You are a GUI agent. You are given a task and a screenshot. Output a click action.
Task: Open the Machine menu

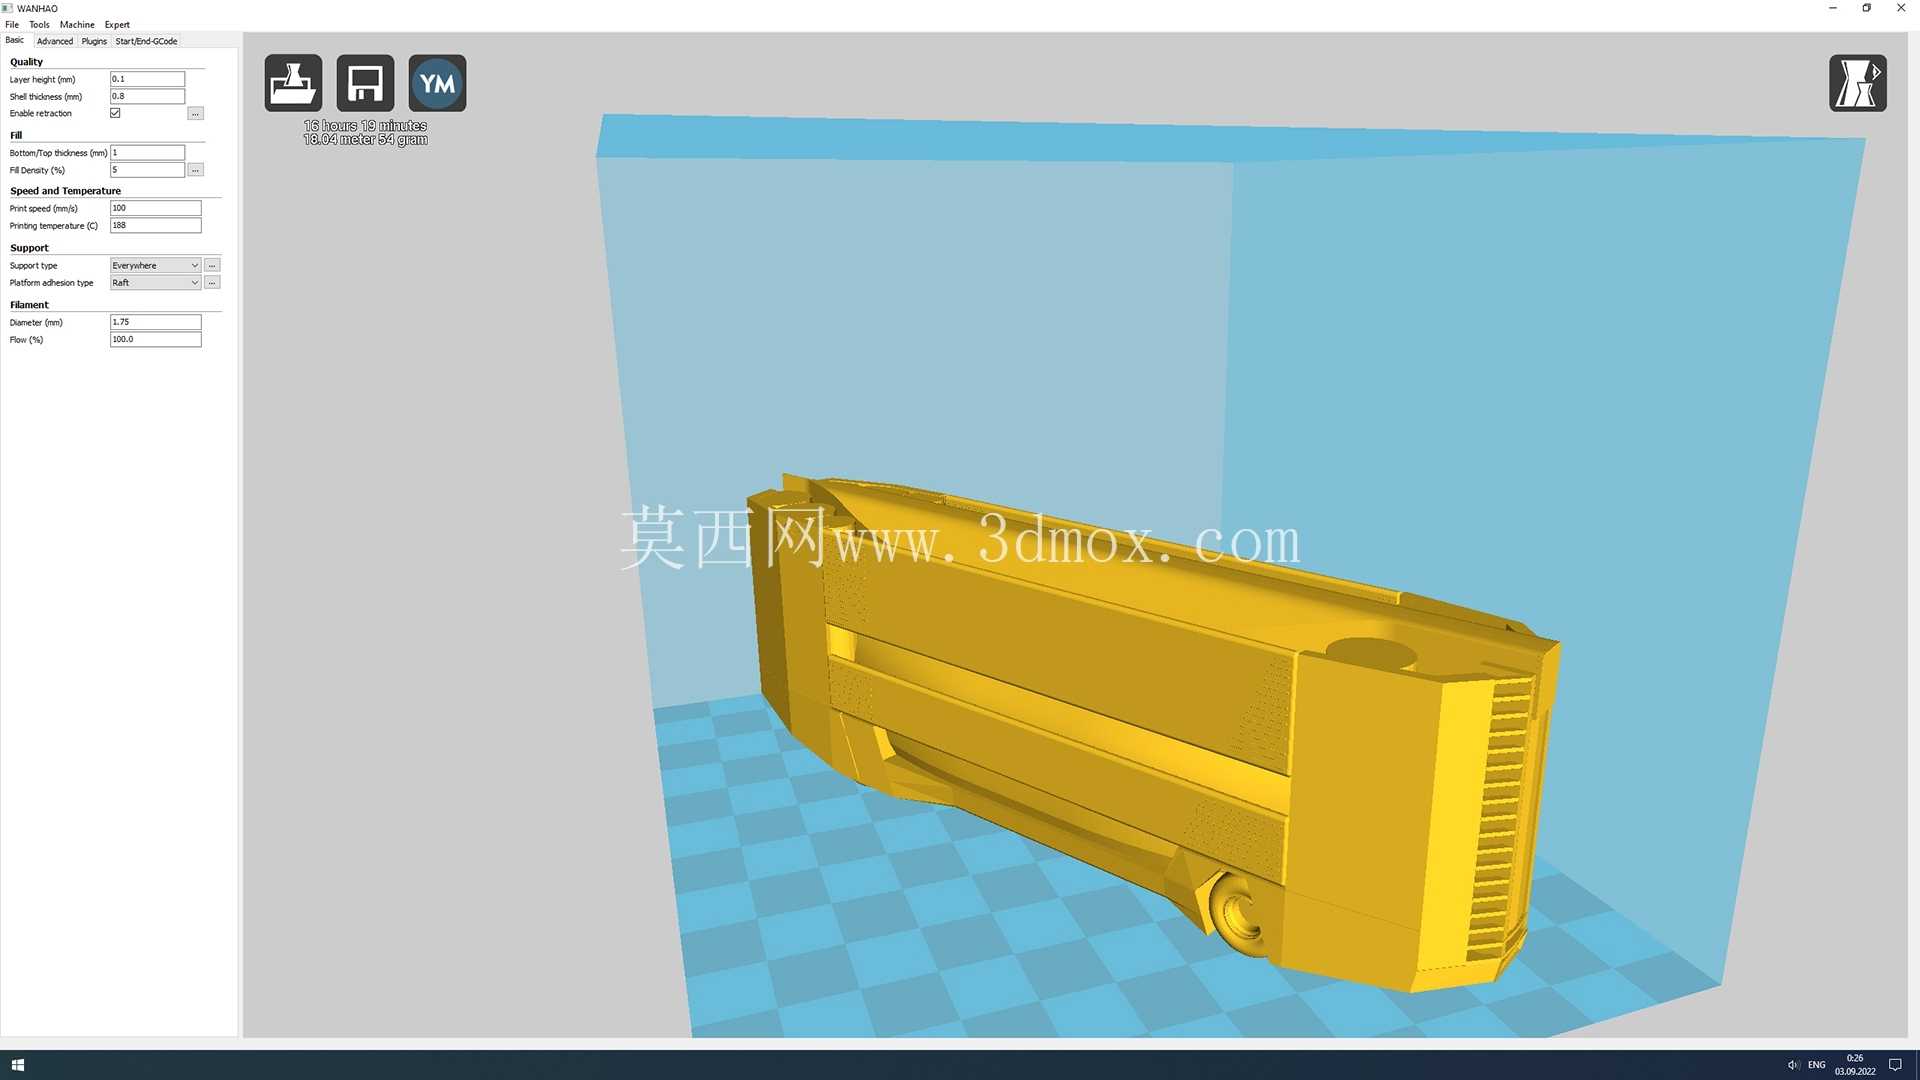(77, 24)
